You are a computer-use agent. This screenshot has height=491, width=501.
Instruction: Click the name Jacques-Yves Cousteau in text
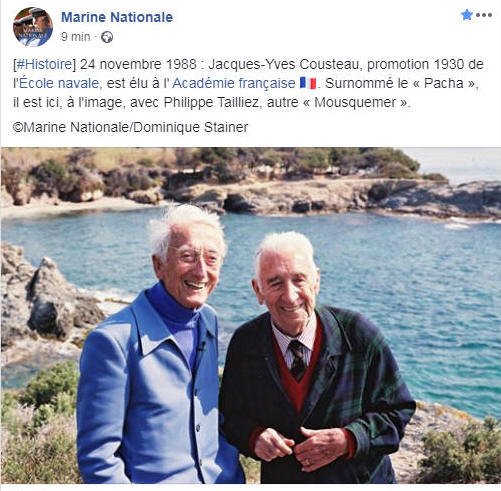[x=283, y=64]
